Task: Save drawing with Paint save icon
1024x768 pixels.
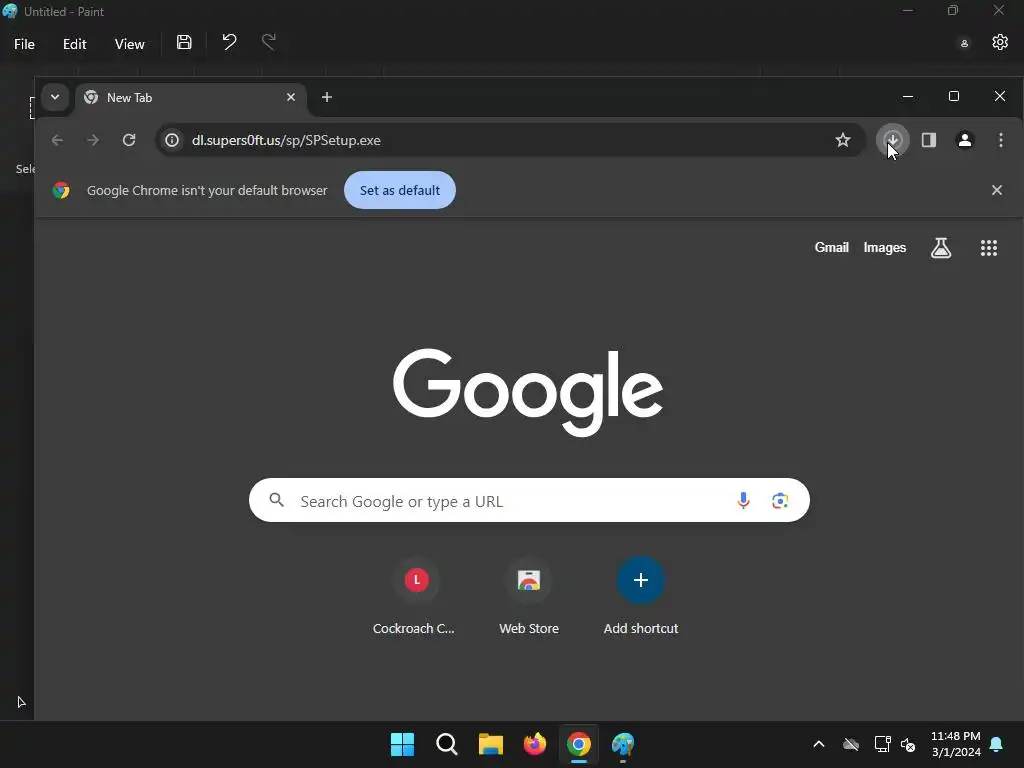Action: pos(184,42)
